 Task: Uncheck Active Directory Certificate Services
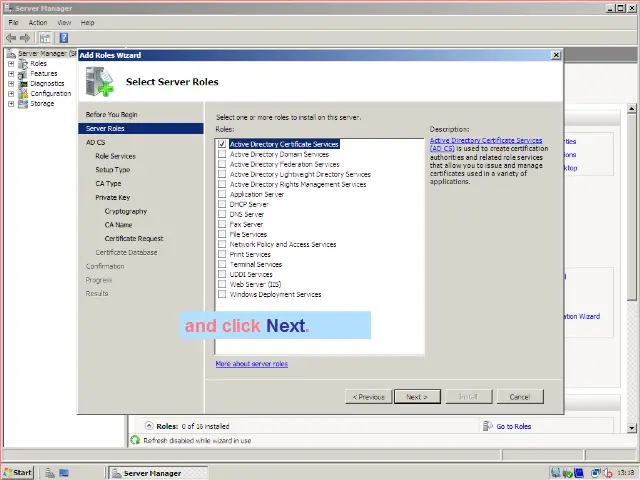pos(222,144)
